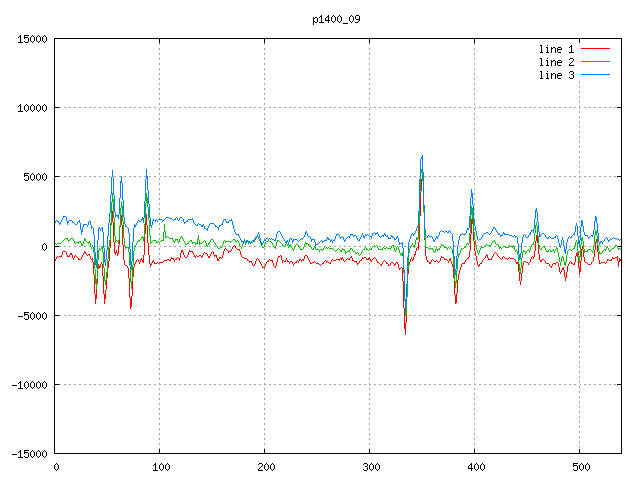This screenshot has height=480, width=640.
Task: Click the blue line 3 legend sample
Action: tap(595, 75)
